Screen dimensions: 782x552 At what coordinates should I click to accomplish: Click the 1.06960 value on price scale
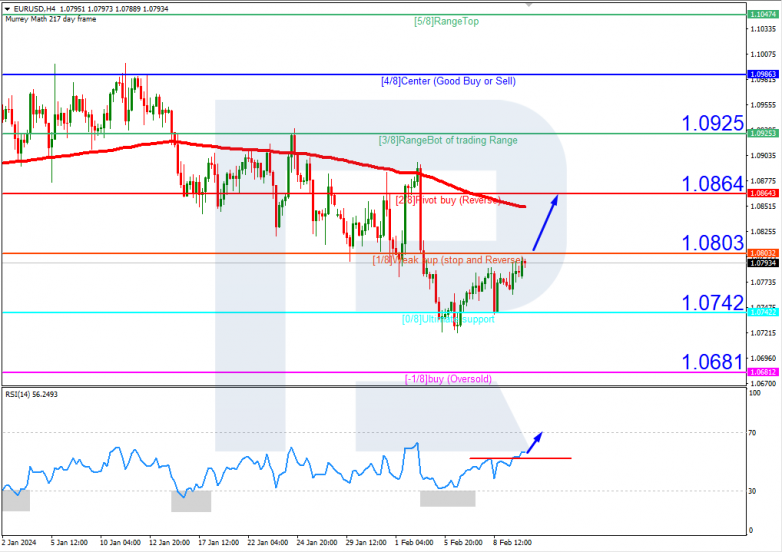click(763, 358)
